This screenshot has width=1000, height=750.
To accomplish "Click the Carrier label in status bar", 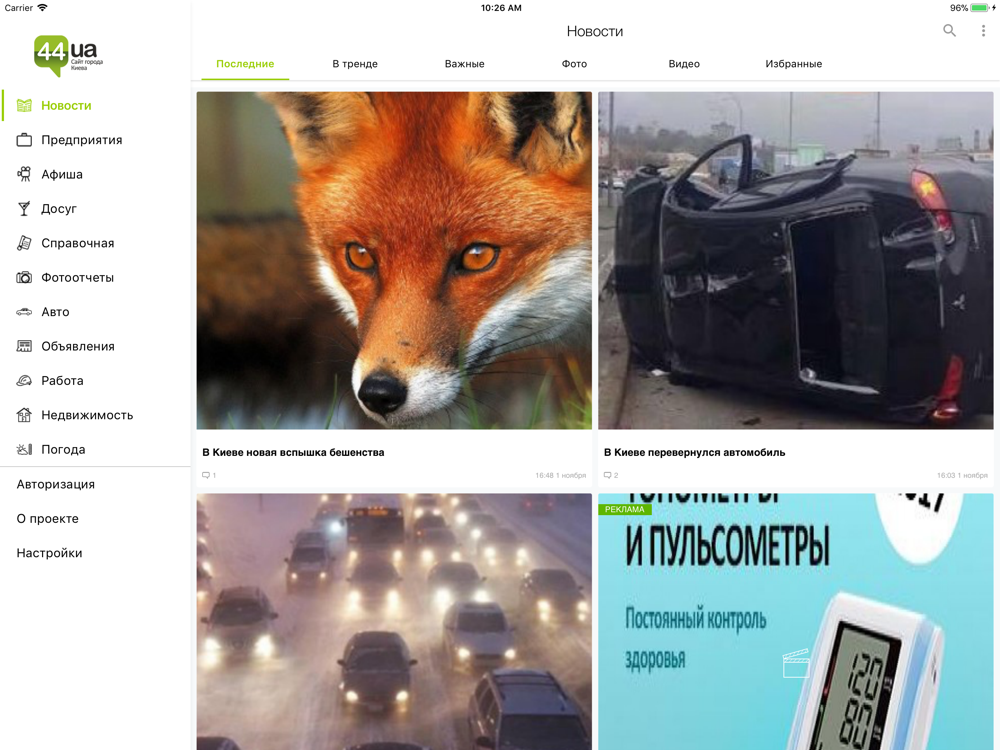I will (x=18, y=8).
